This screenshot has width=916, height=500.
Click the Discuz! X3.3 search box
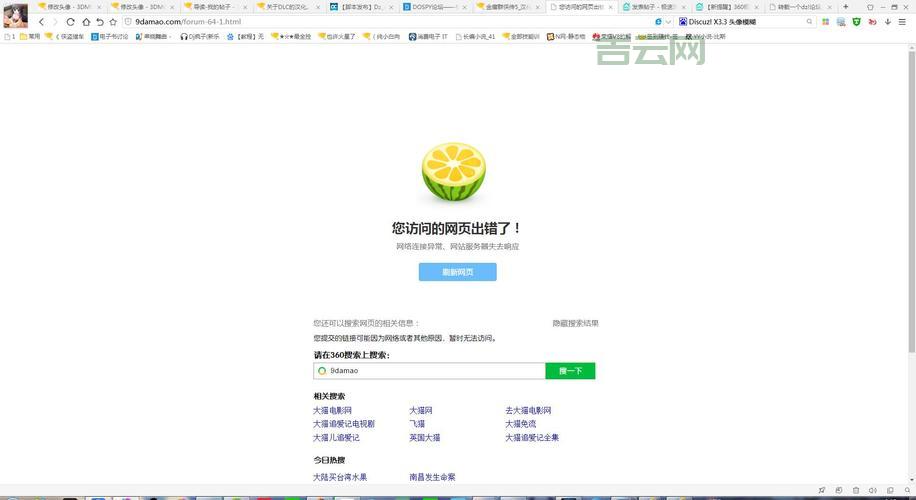pos(746,22)
